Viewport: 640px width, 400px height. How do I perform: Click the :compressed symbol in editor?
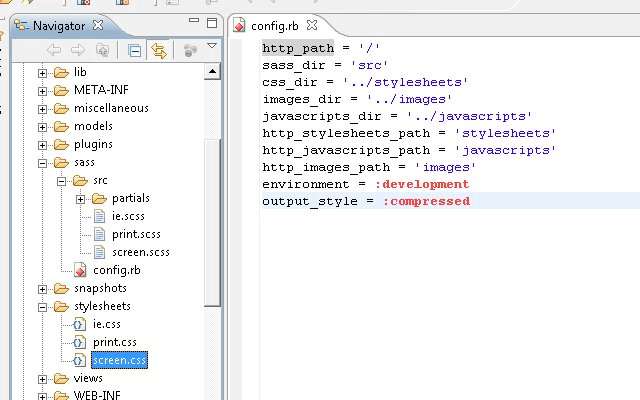426,201
